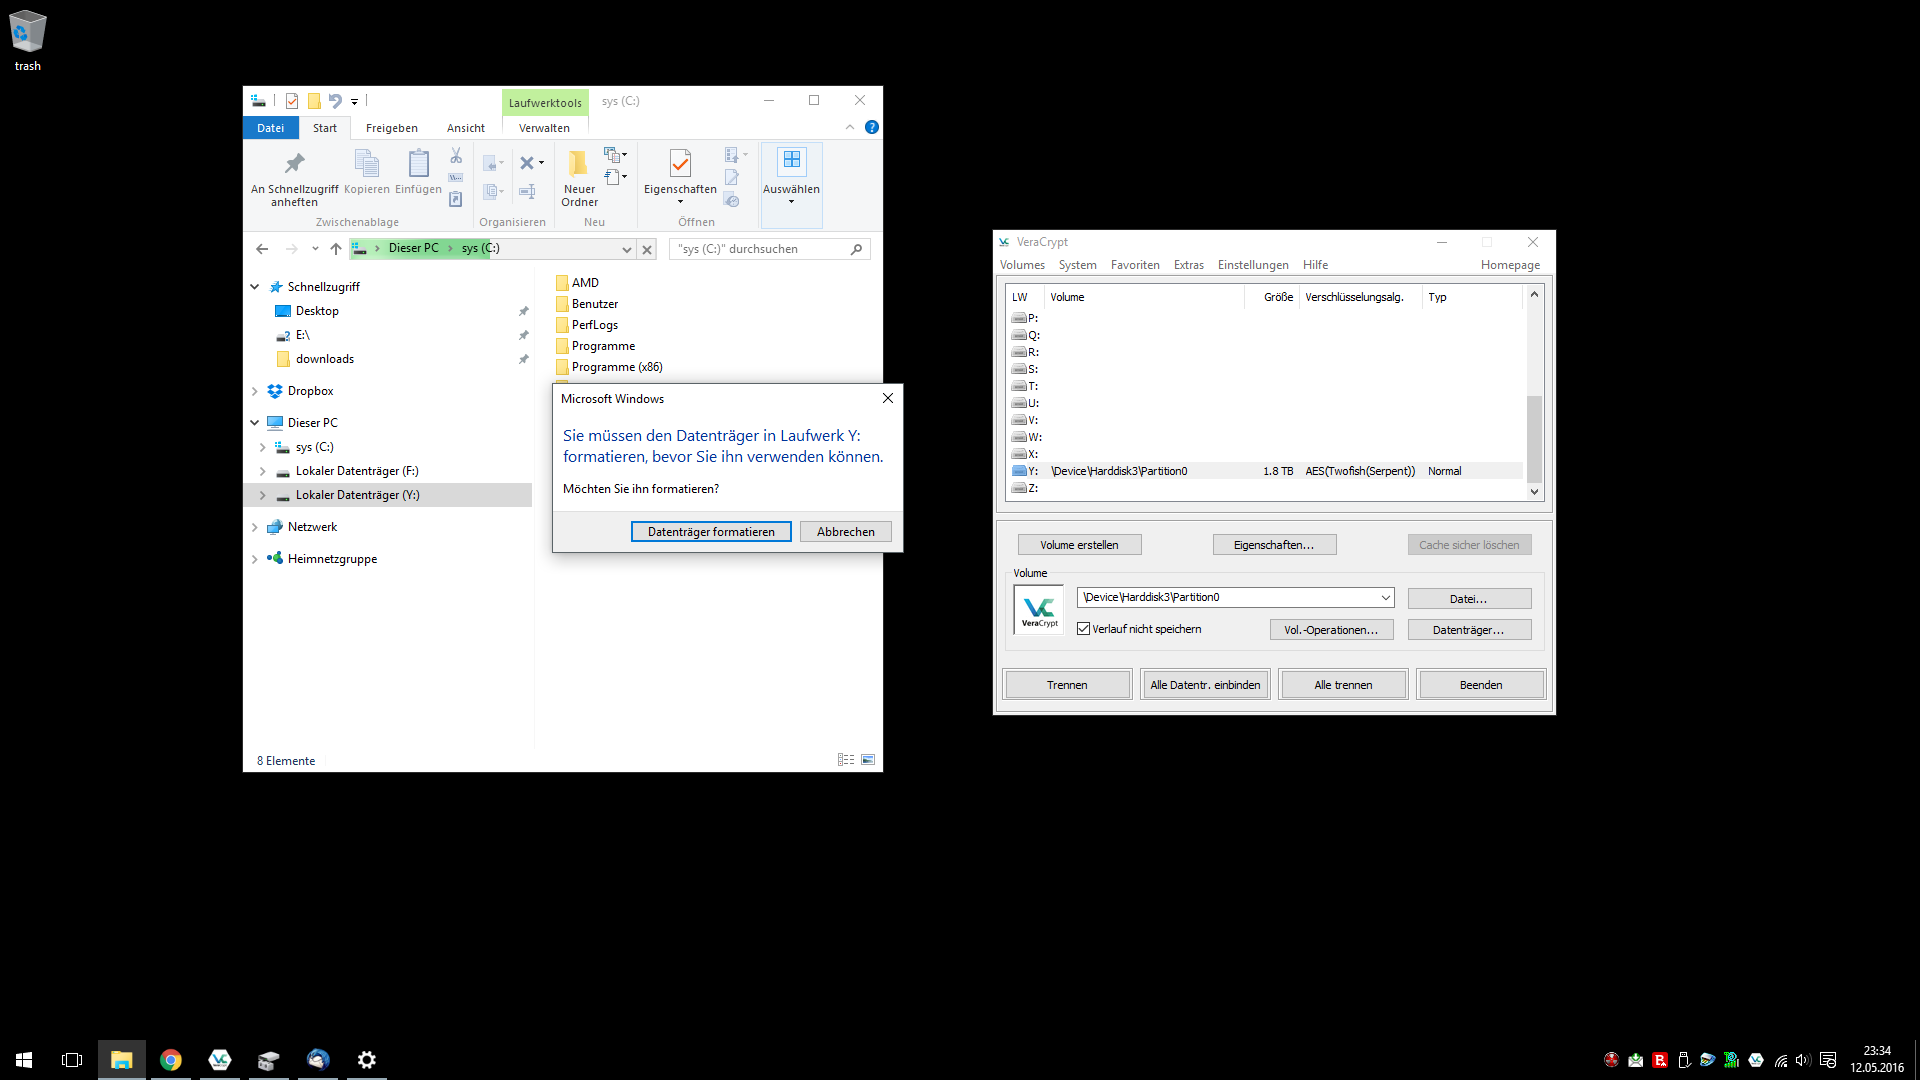Open the Ansicht ribbon tab

click(465, 128)
